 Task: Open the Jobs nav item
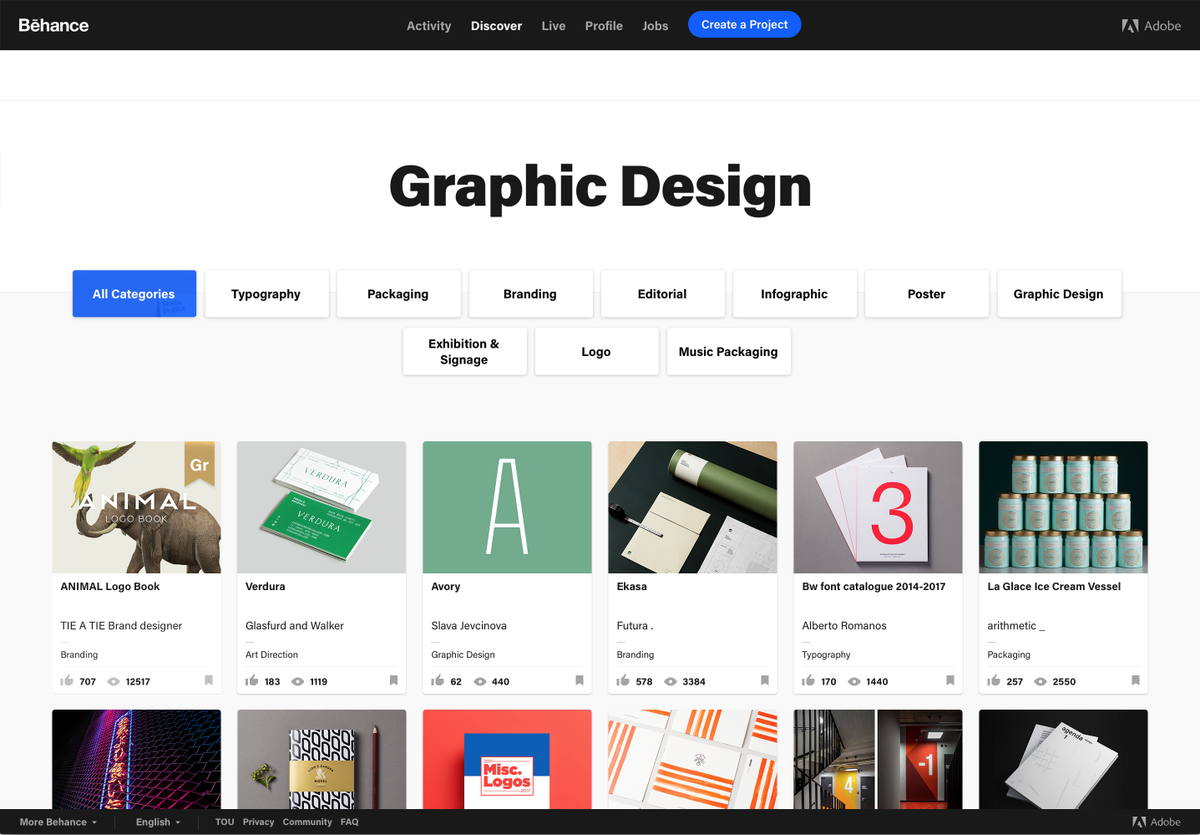655,26
